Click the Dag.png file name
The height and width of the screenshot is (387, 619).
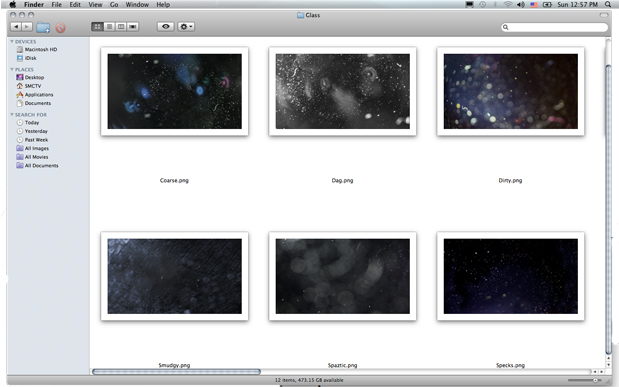click(342, 180)
